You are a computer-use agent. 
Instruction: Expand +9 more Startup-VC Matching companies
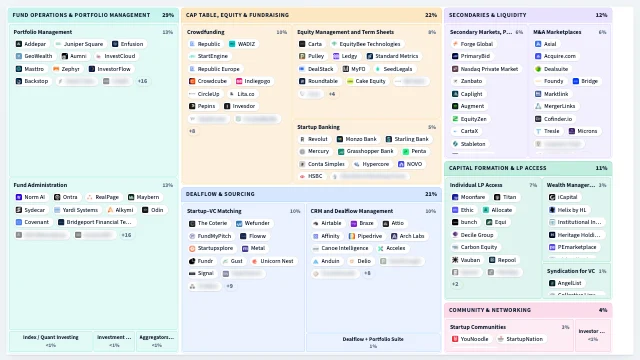coord(230,286)
